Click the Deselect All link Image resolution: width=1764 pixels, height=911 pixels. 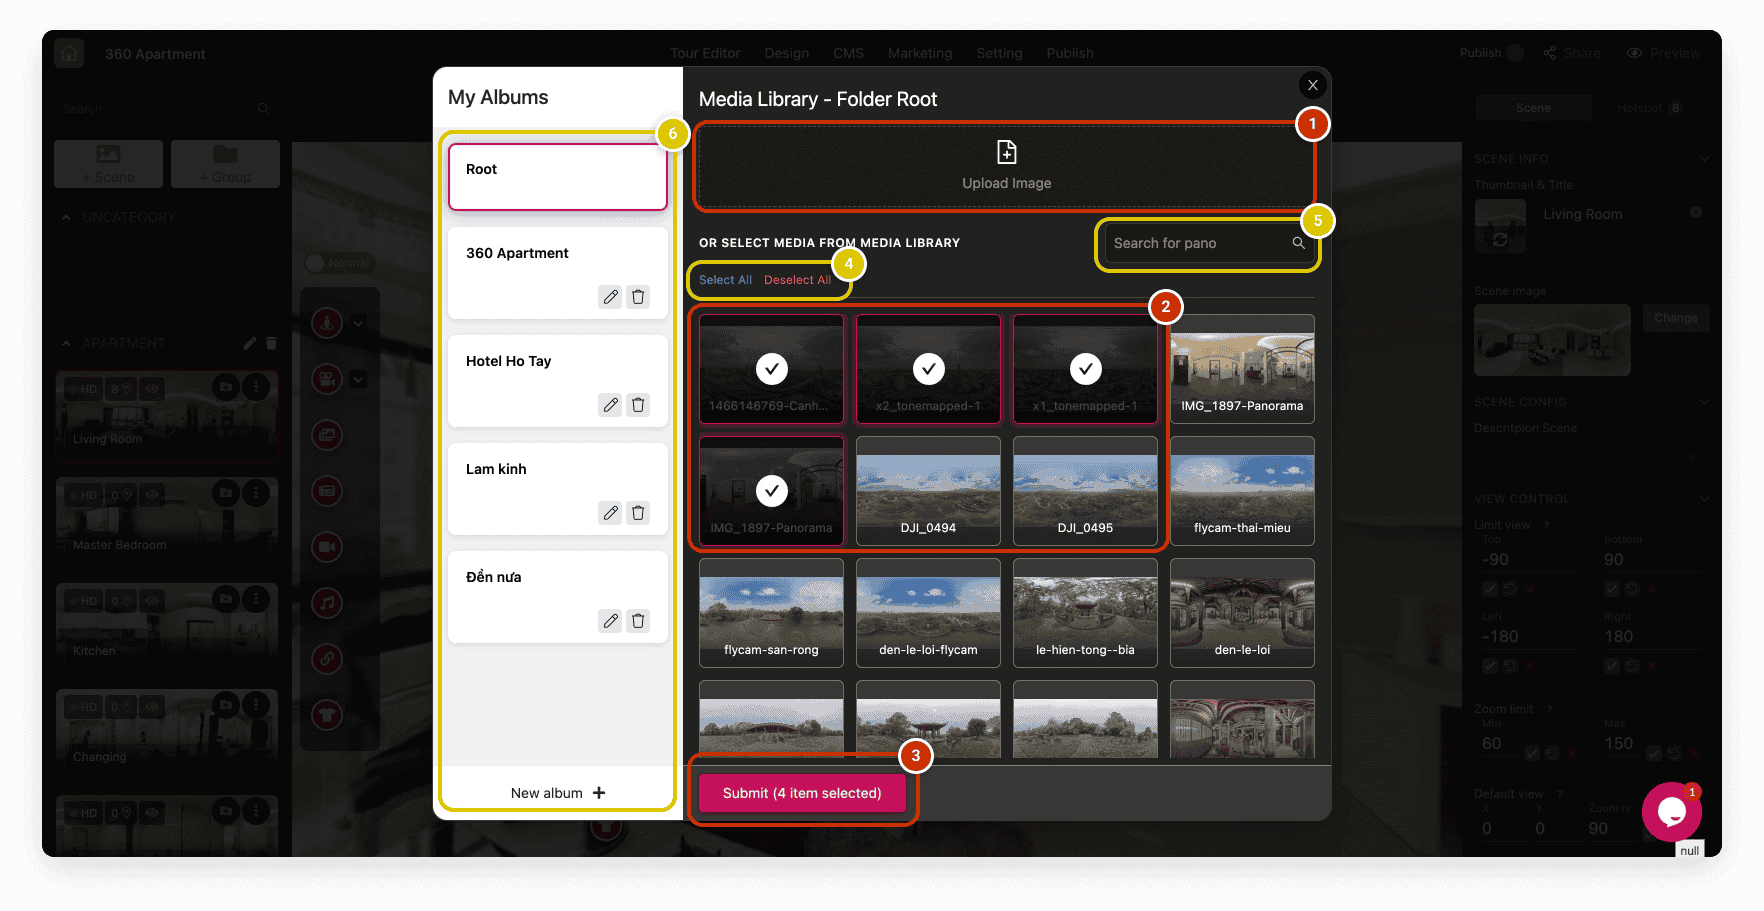[797, 280]
